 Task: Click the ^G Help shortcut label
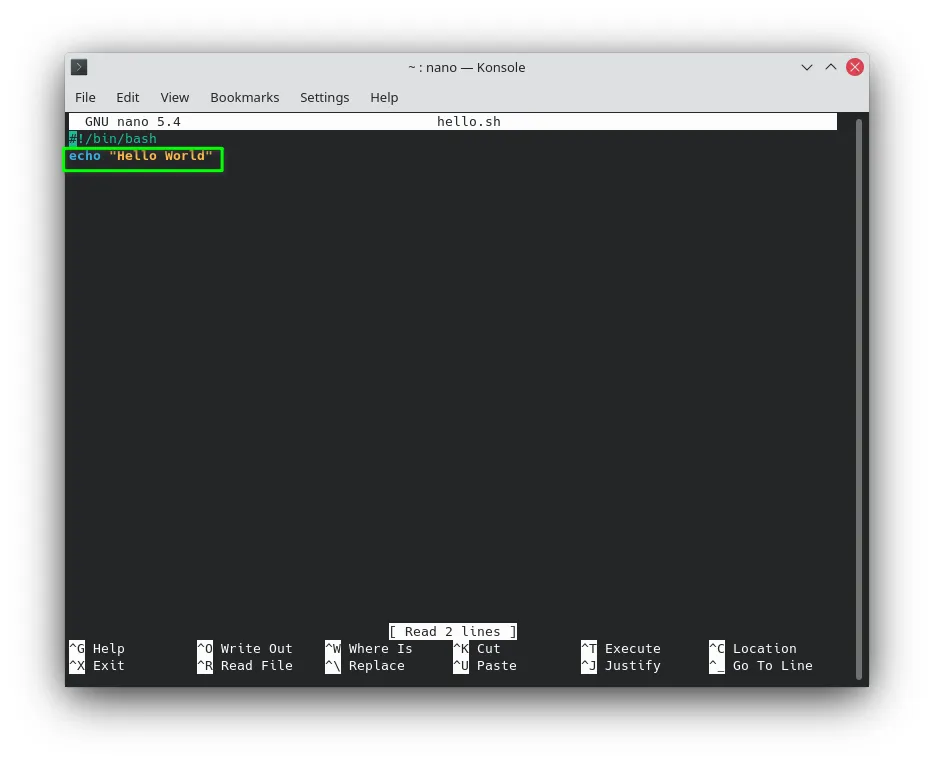[97, 648]
